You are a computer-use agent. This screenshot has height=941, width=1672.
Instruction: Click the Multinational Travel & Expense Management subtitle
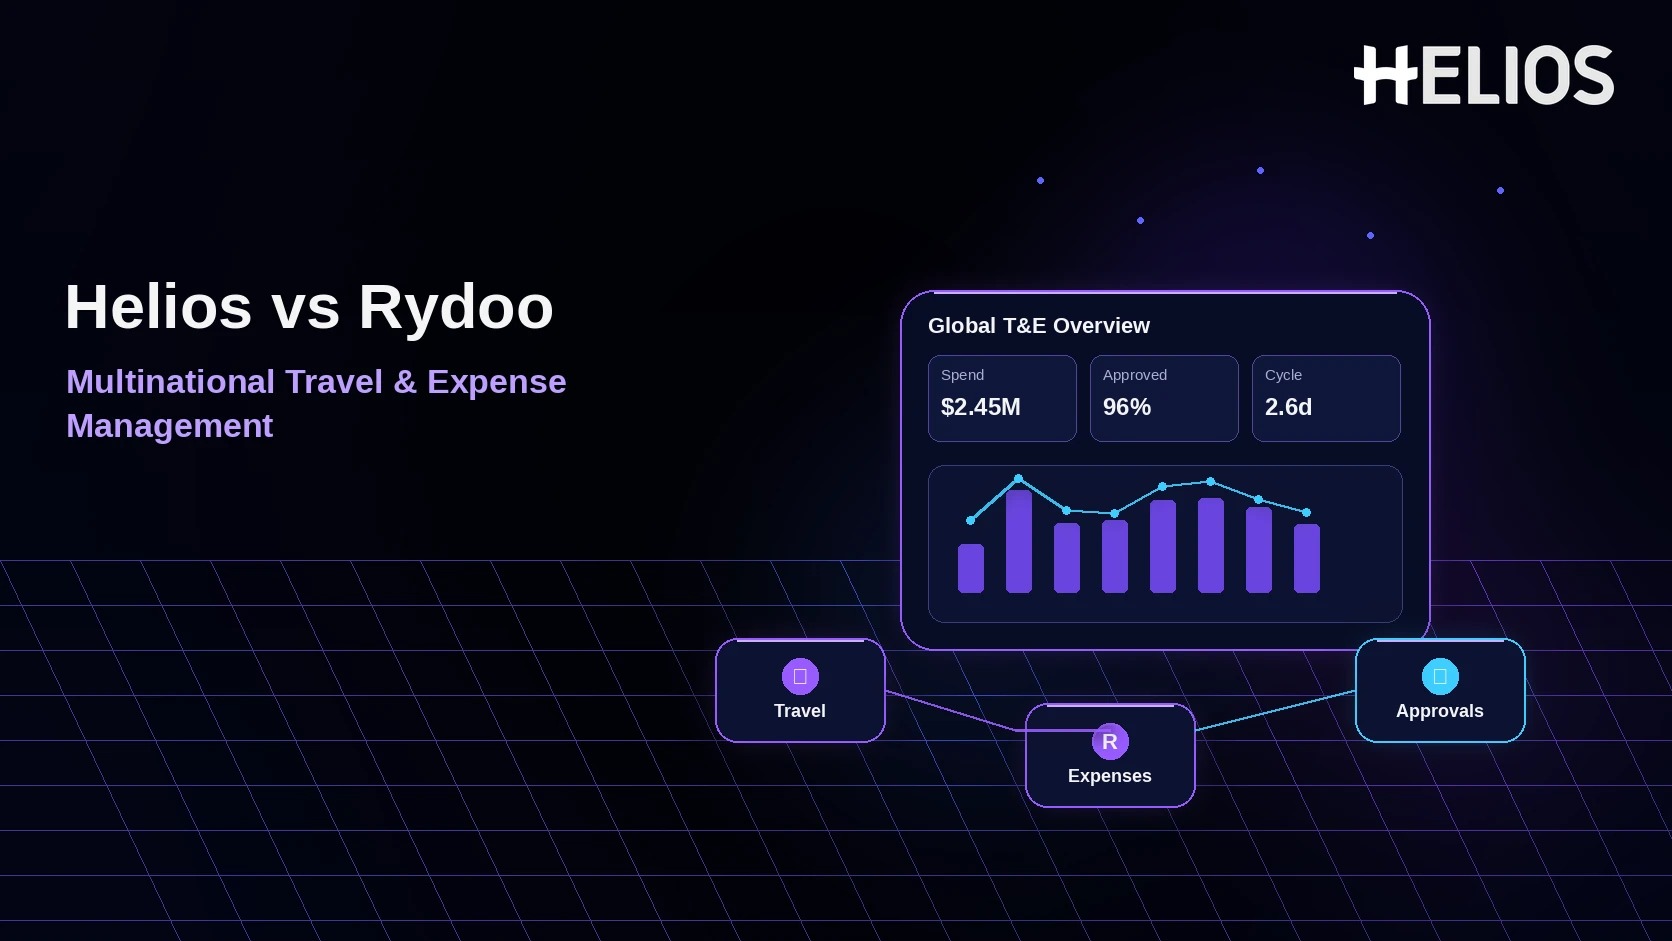tap(316, 403)
